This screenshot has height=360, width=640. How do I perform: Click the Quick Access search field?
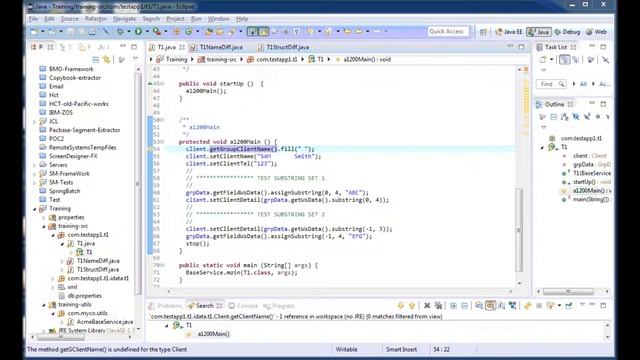[x=448, y=31]
